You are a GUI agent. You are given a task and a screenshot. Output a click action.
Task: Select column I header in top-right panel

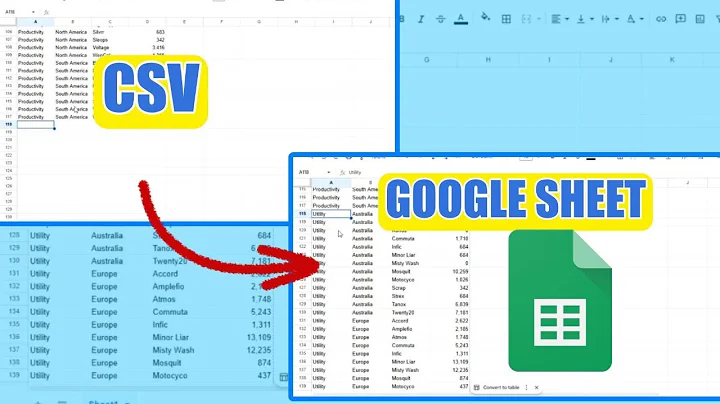pos(549,60)
